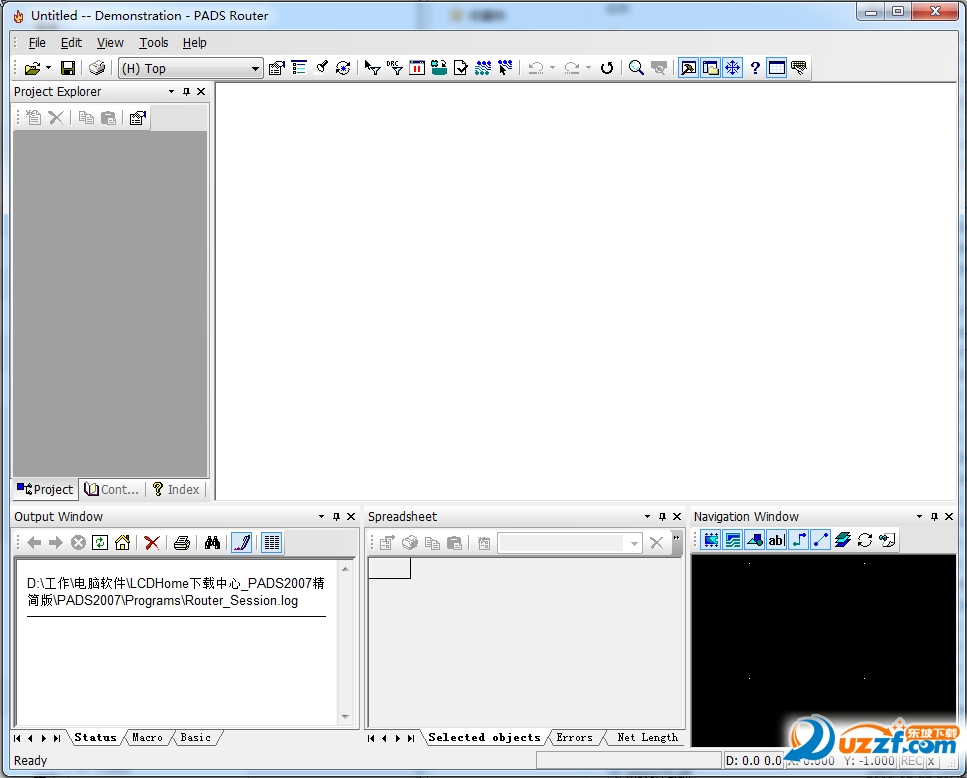Screen dimensions: 967x778
Task: Click the red X clear icon in Output Window
Action: coord(152,542)
